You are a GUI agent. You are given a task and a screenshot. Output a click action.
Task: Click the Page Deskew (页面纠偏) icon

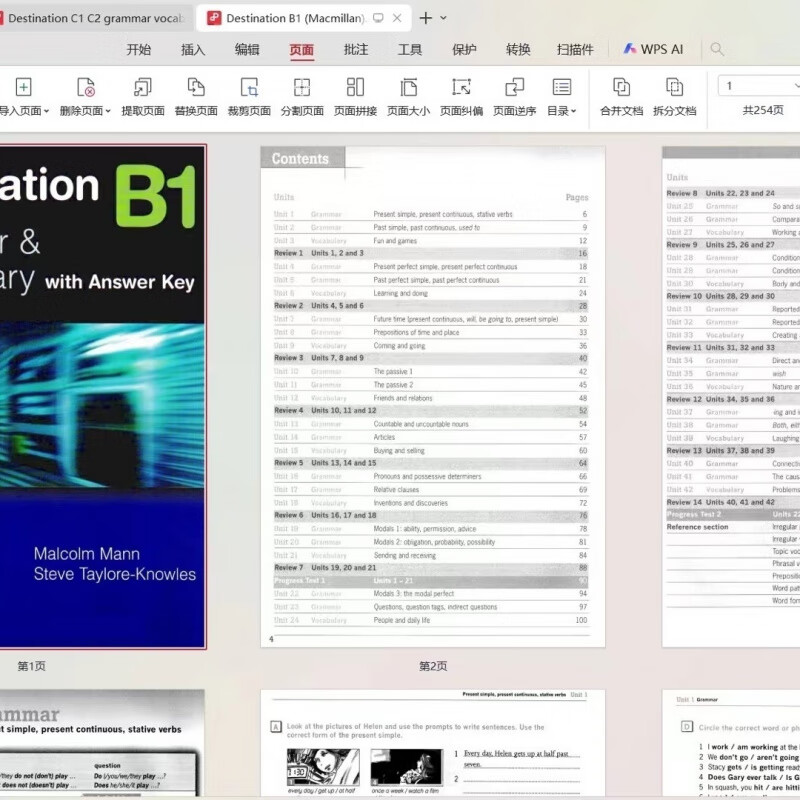tap(461, 87)
